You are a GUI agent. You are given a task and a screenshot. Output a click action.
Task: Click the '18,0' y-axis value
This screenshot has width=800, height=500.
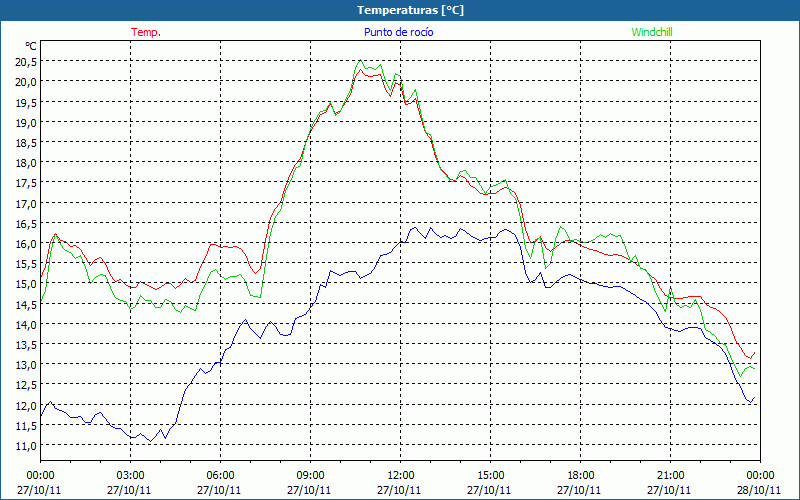pos(26,163)
